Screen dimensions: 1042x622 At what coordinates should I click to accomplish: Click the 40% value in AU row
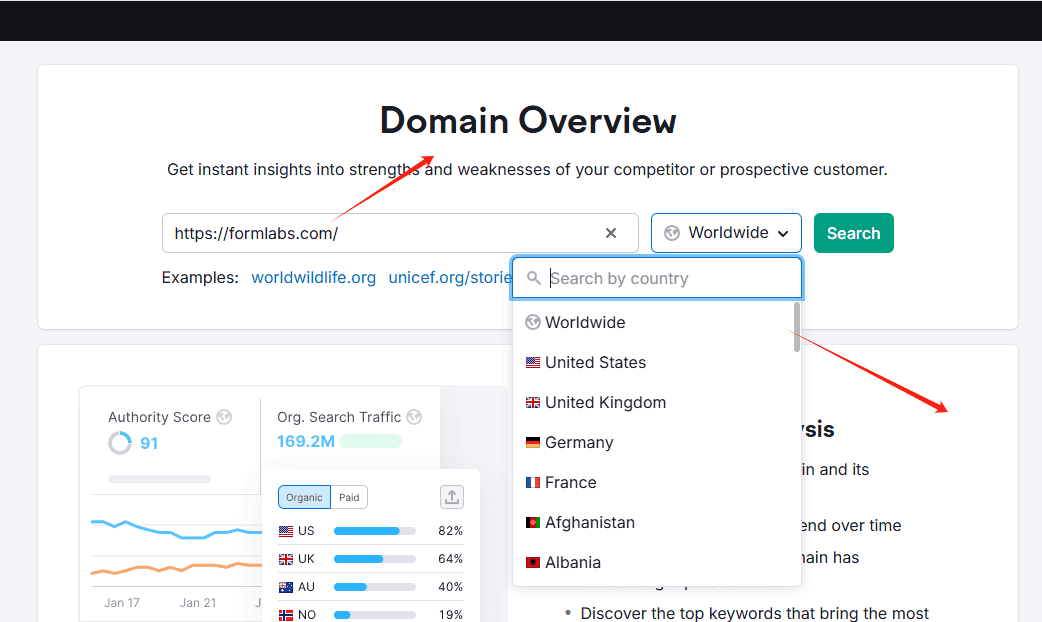450,587
